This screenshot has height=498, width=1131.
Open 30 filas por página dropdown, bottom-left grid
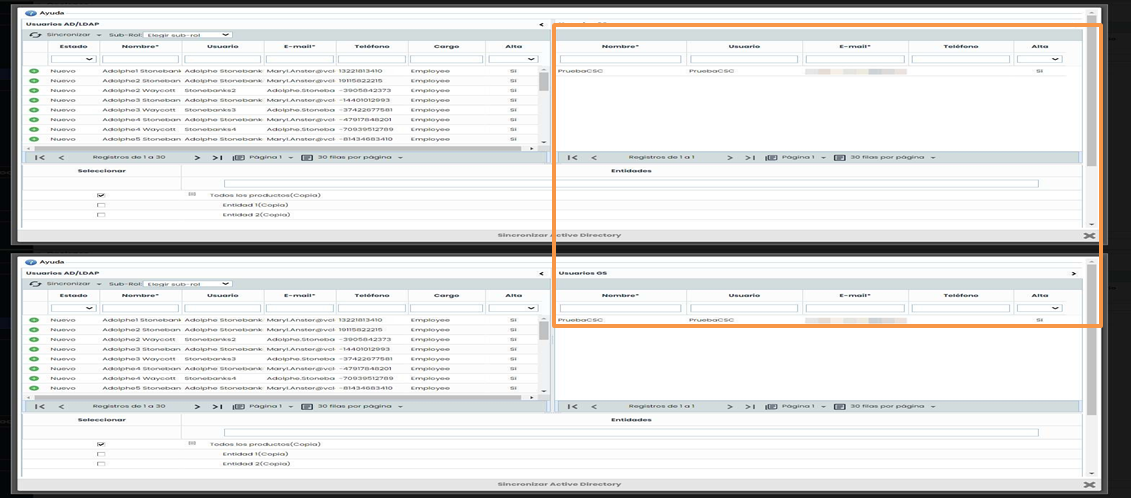pyautogui.click(x=360, y=407)
